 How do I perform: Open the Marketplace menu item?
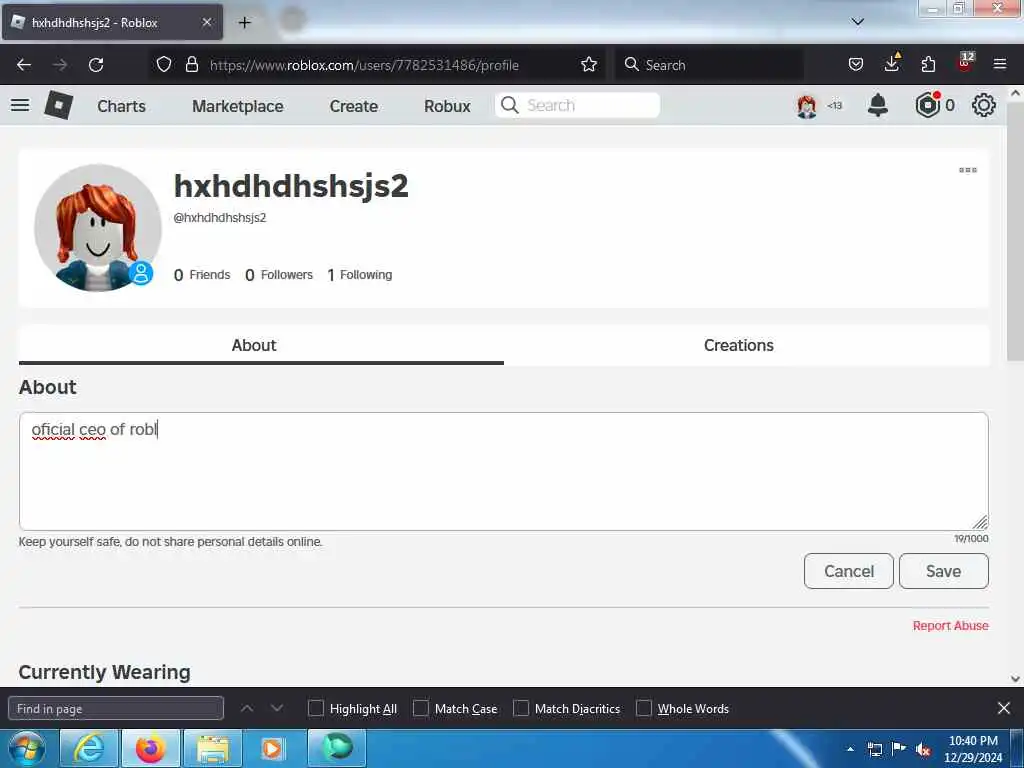(238, 106)
